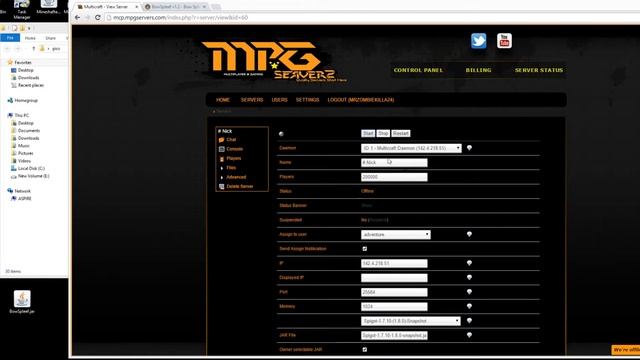Open the YouTube icon link
This screenshot has width=640, height=360.
pos(504,41)
